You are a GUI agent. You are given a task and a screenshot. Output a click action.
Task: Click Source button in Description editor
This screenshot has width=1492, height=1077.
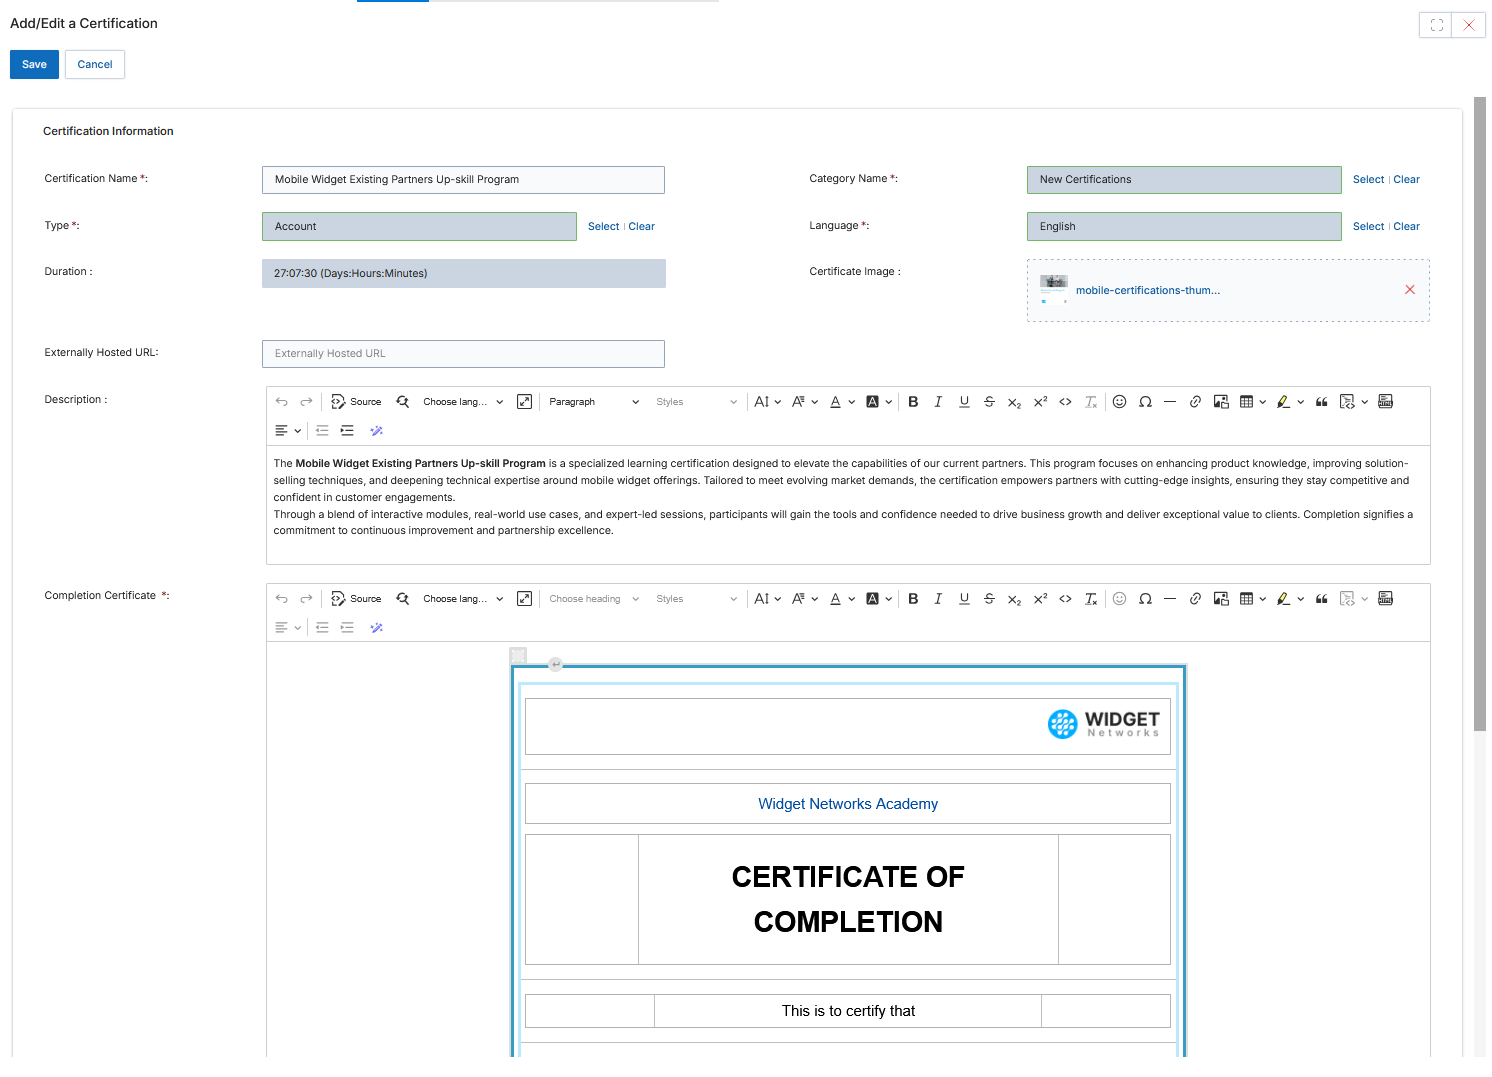tap(356, 402)
